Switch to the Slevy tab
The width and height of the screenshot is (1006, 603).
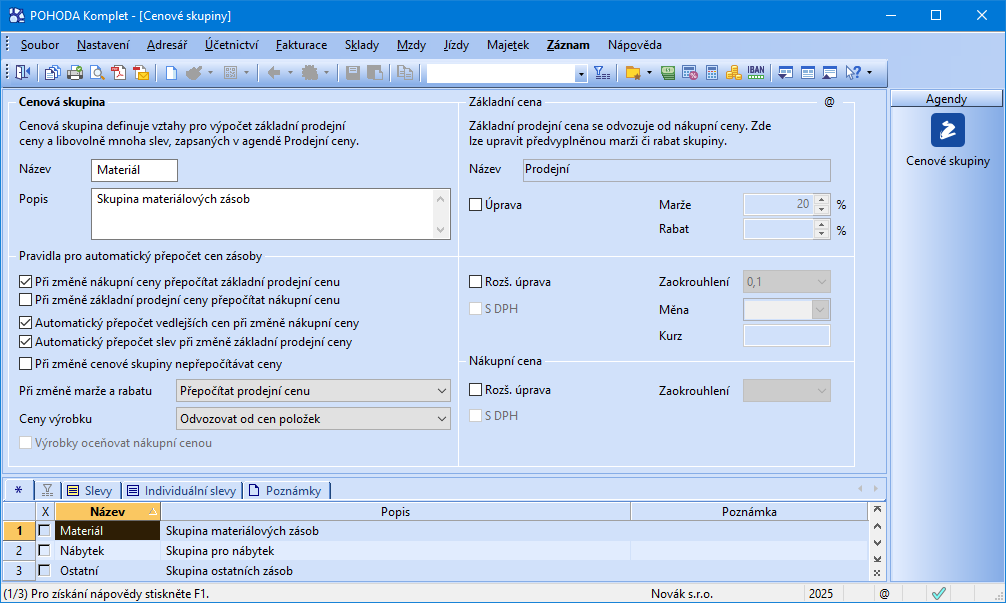pos(90,491)
